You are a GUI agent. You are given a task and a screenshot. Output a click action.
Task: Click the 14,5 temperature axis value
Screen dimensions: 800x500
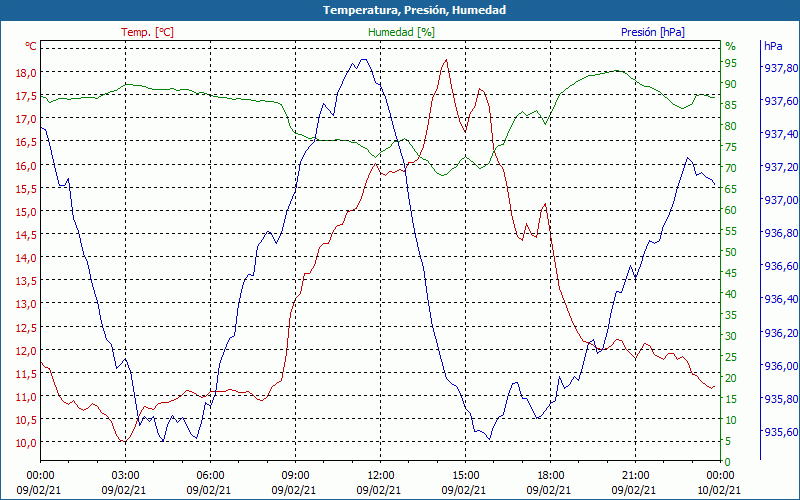click(27, 235)
